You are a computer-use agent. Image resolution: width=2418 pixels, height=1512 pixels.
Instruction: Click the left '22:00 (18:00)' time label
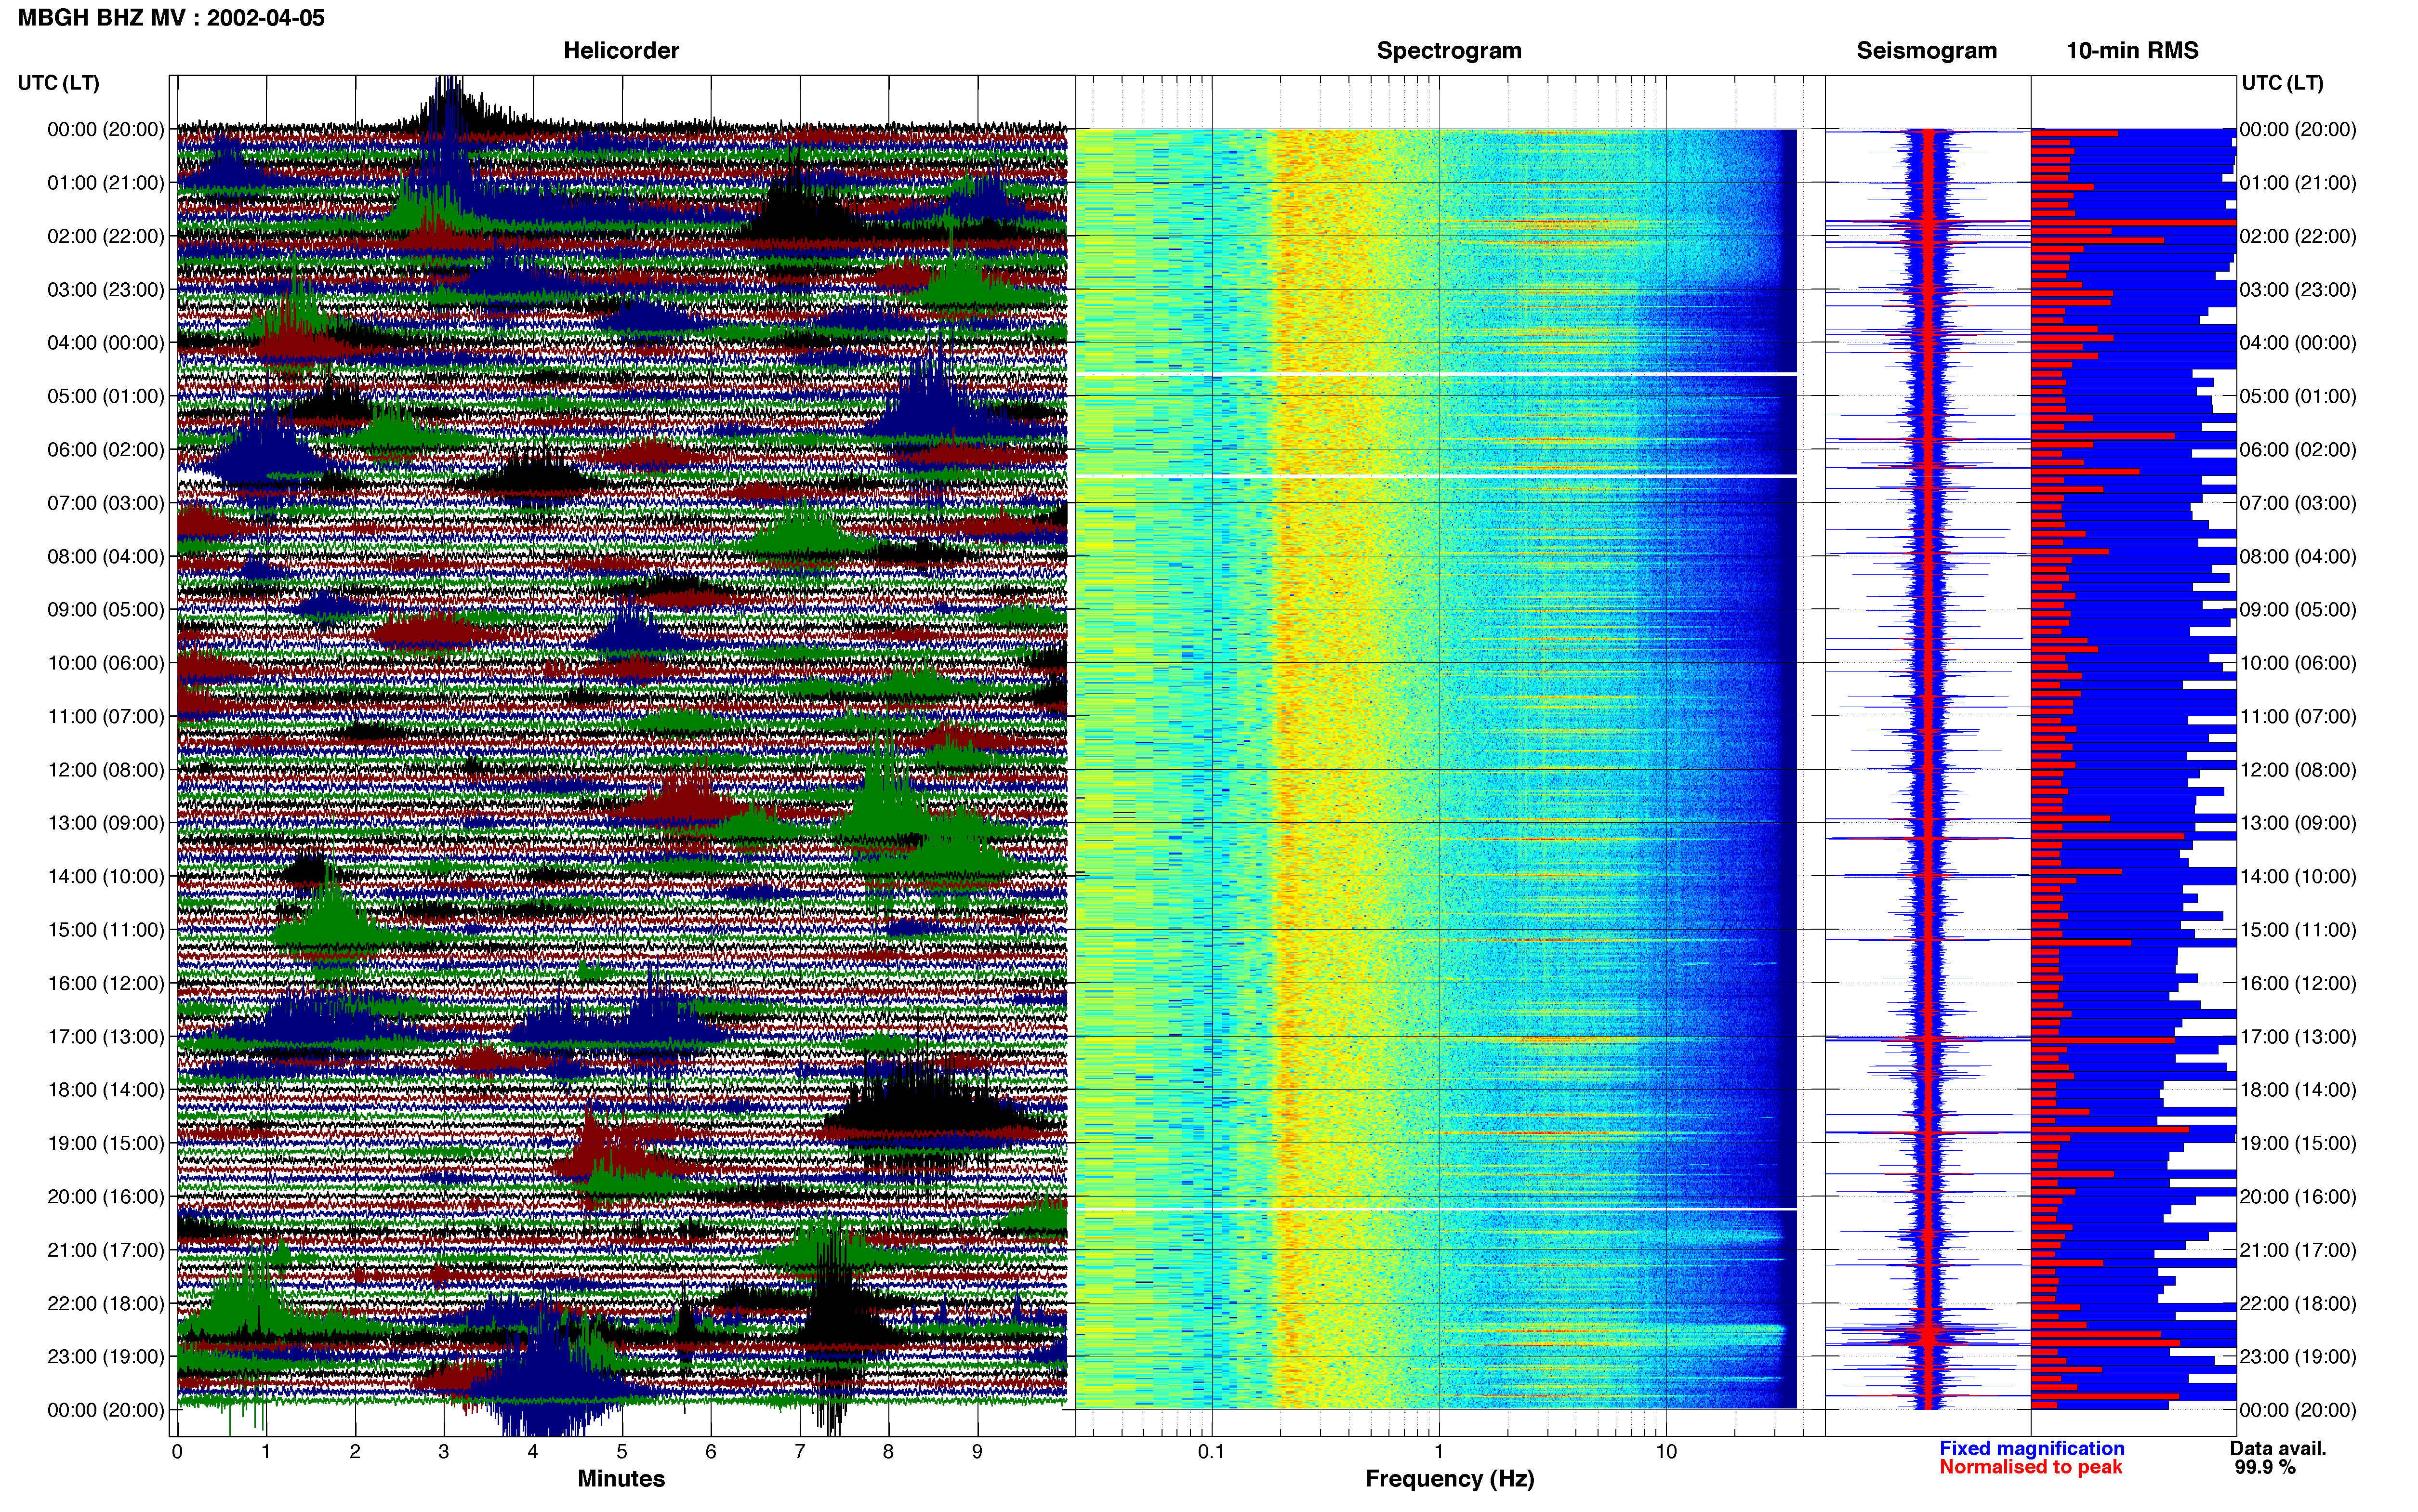click(106, 1303)
